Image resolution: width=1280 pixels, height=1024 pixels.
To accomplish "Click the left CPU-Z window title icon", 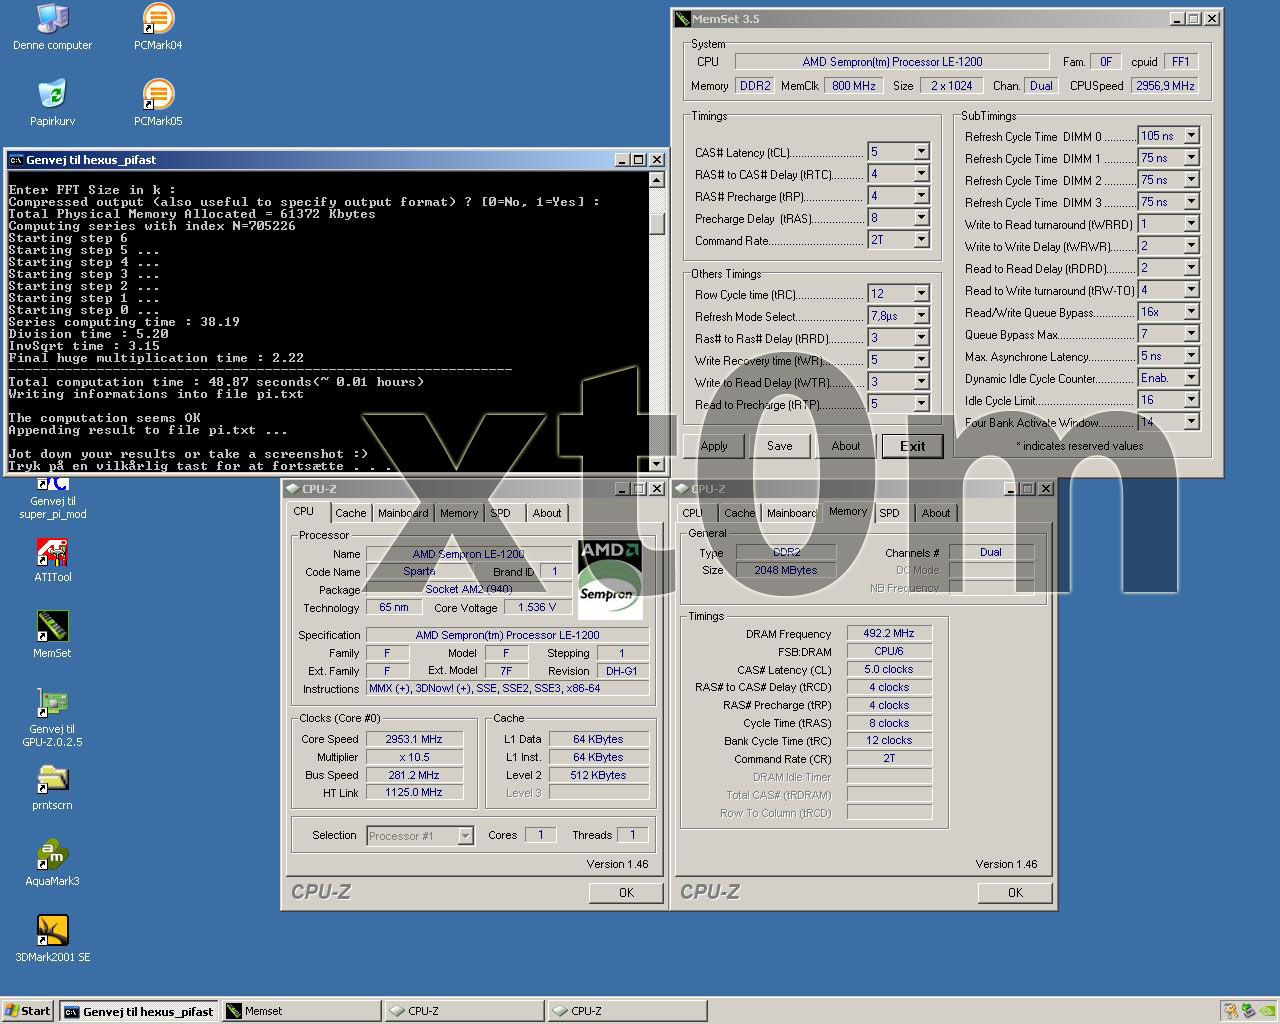I will pyautogui.click(x=292, y=489).
